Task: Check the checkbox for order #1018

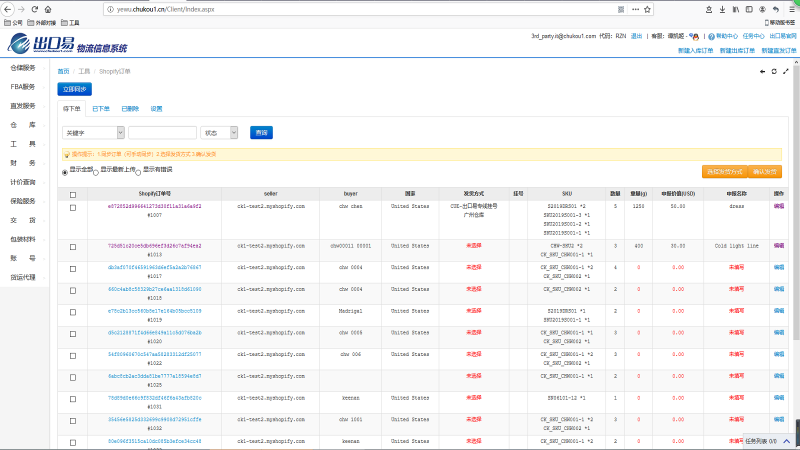Action: [73, 290]
